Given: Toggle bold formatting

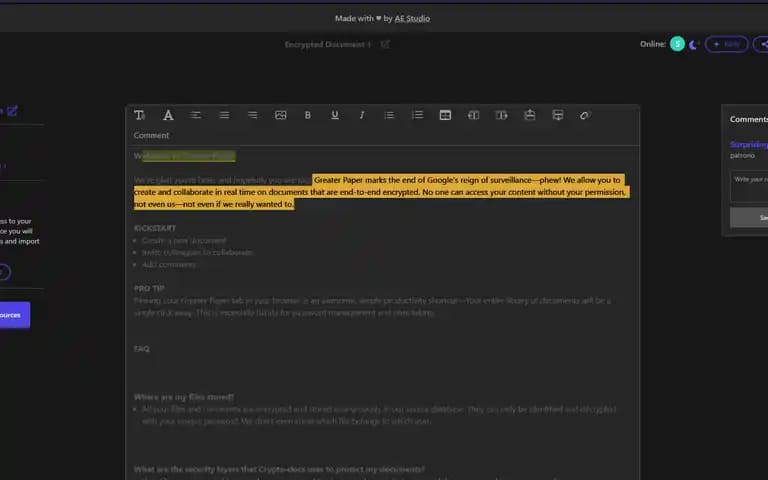Looking at the screenshot, I should click(x=308, y=115).
